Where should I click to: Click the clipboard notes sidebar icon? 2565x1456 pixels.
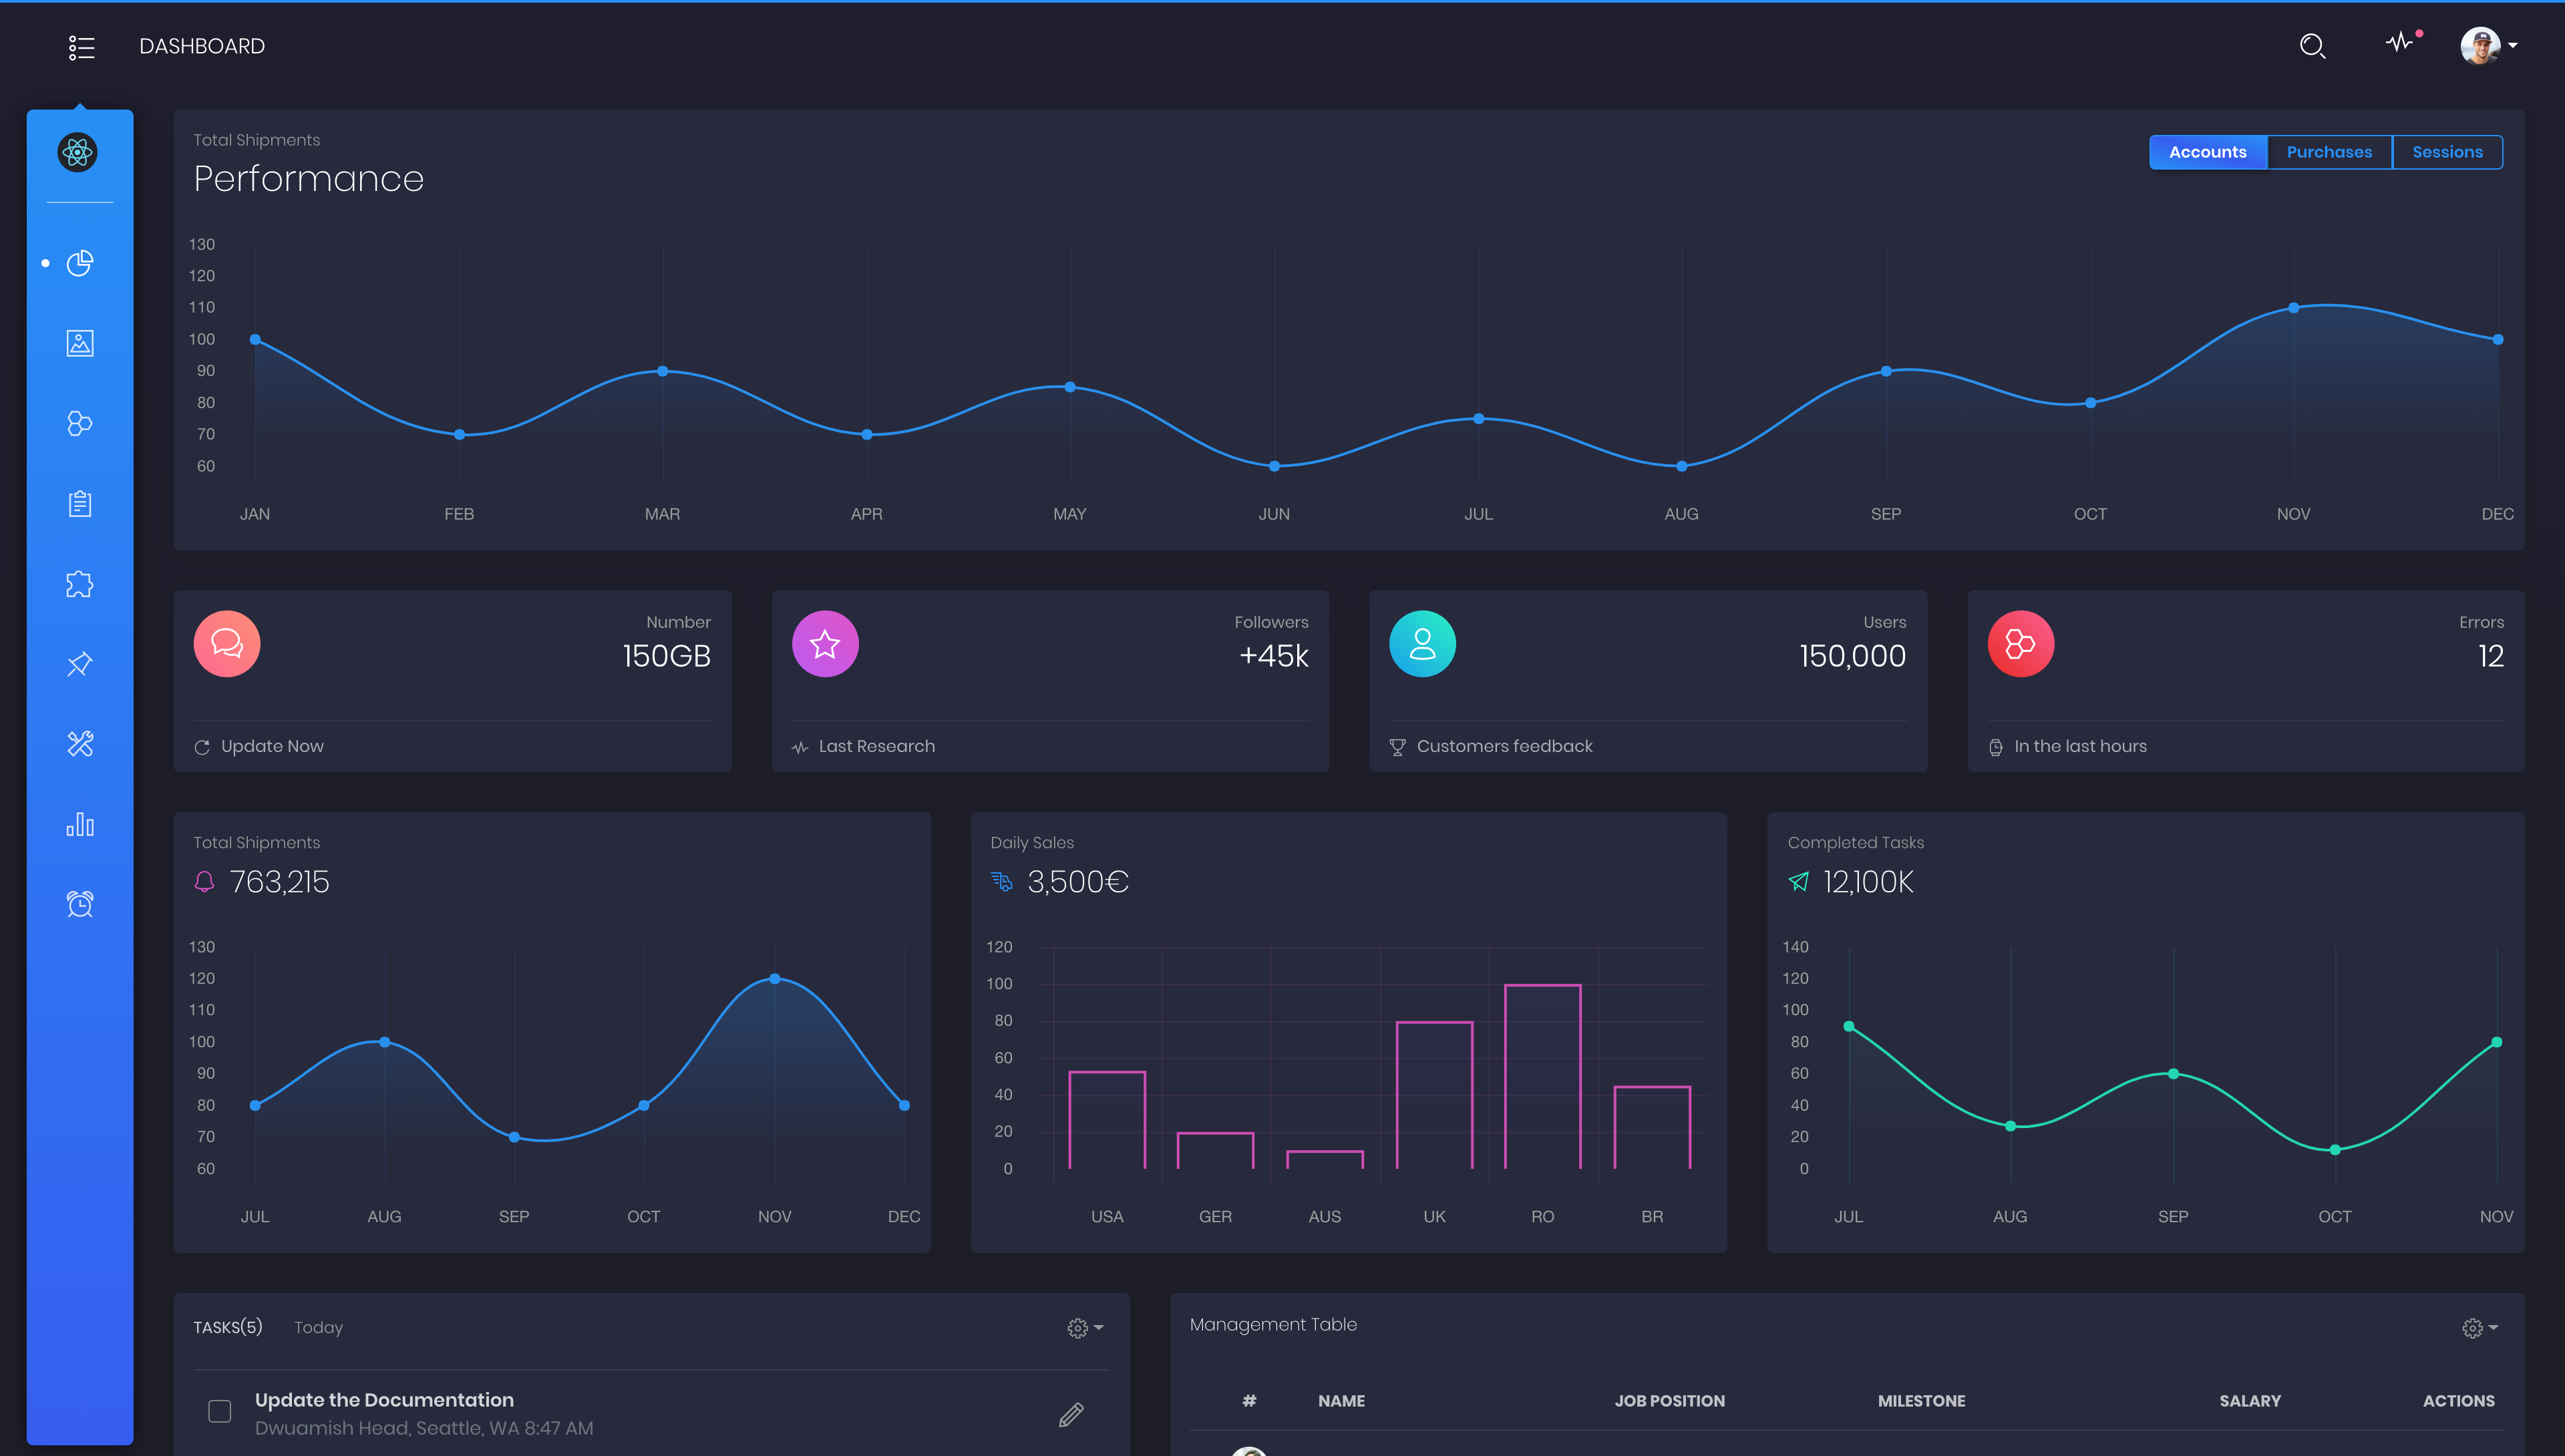(x=80, y=504)
